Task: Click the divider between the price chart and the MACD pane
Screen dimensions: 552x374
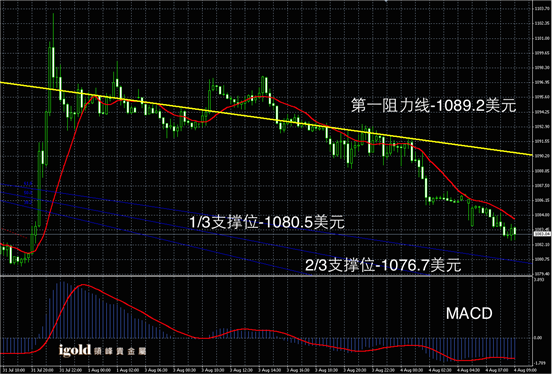Action: coord(266,276)
